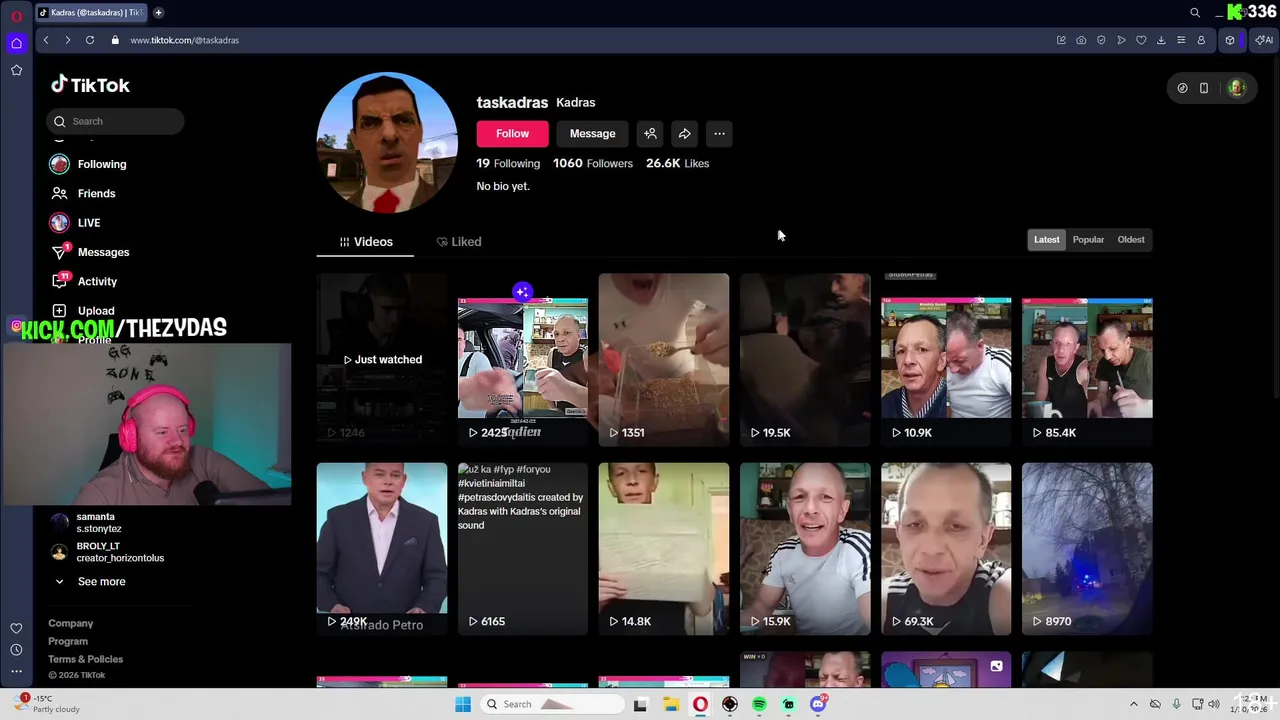Open Upload in the sidebar
1280x720 pixels.
pos(83,311)
